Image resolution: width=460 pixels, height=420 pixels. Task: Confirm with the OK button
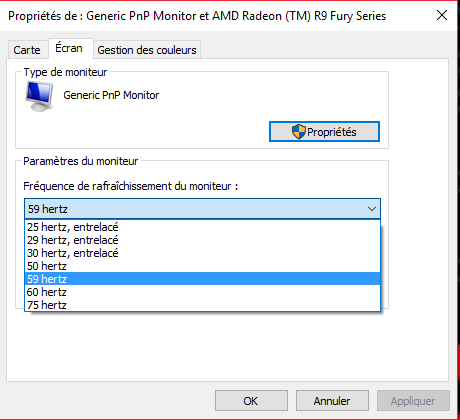tap(251, 401)
